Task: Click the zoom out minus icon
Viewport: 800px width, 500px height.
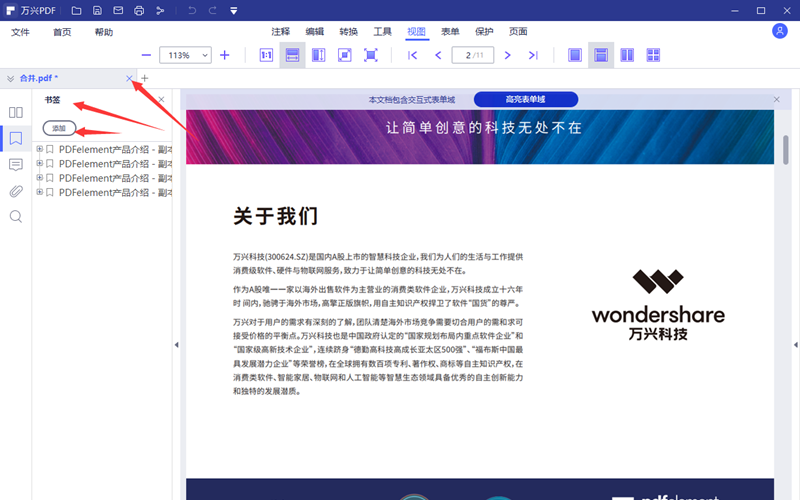Action: (x=147, y=55)
